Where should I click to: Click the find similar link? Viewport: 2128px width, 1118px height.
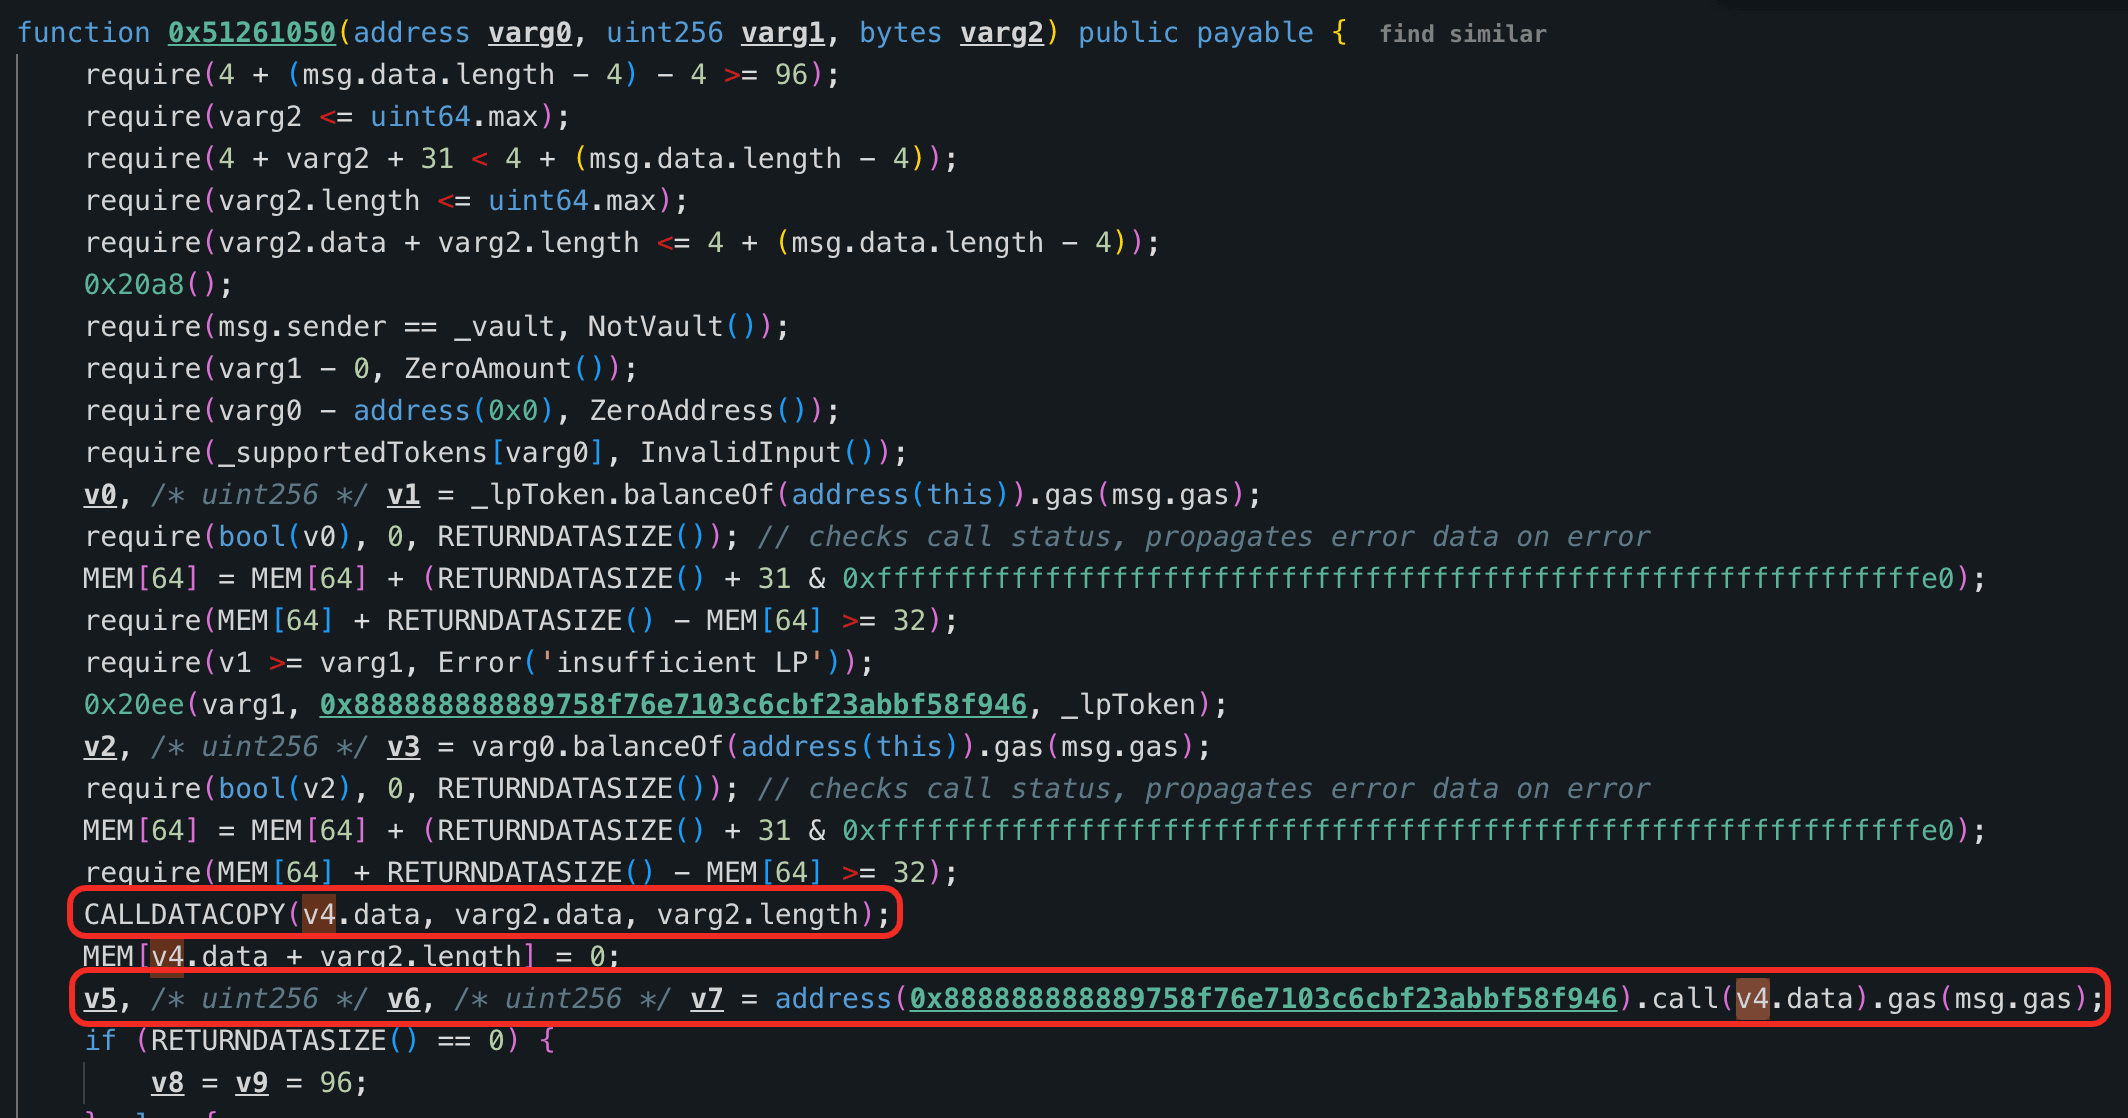pos(1462,34)
